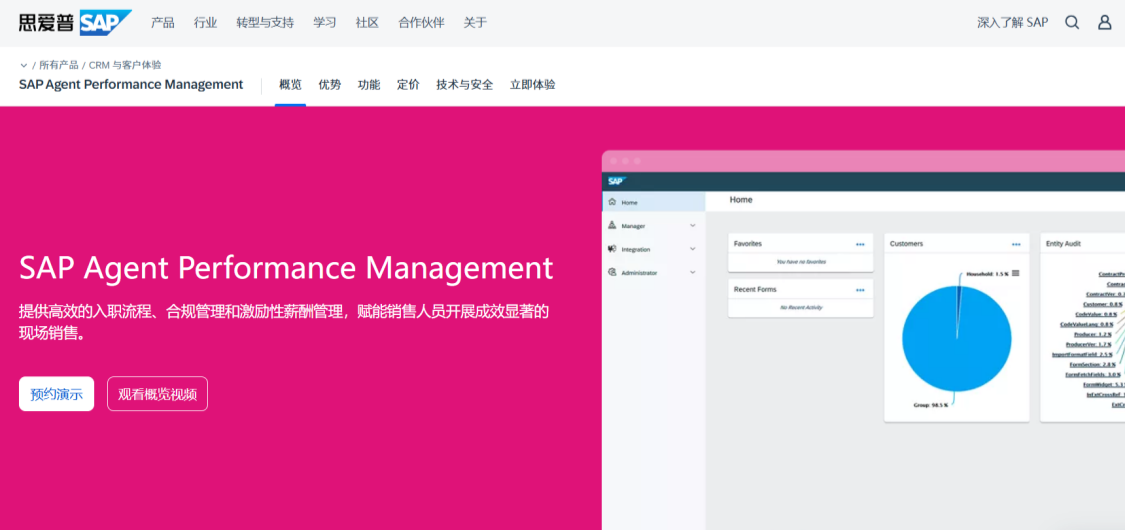Click 'No Recent Activity' text
1125x530 pixels.
801,308
